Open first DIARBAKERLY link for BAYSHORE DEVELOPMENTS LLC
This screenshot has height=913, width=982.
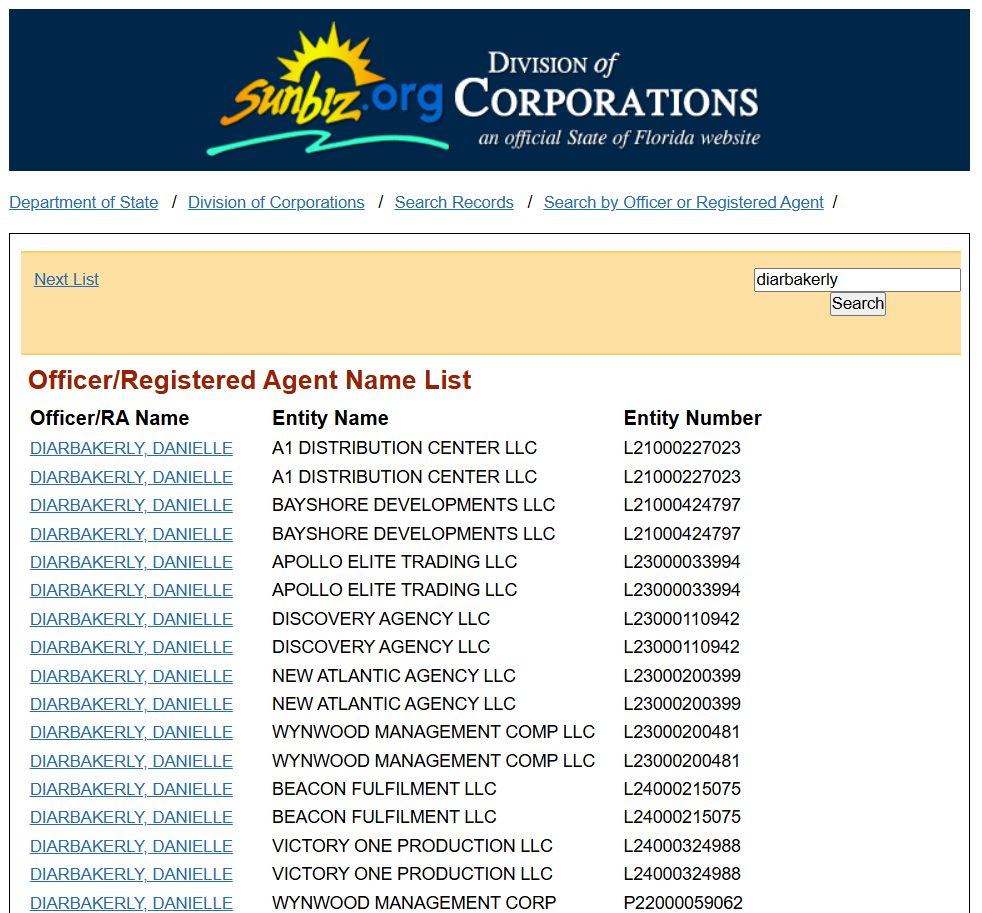132,505
